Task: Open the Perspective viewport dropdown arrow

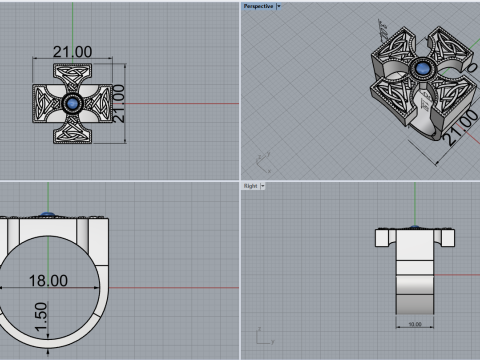Action: tap(279, 6)
